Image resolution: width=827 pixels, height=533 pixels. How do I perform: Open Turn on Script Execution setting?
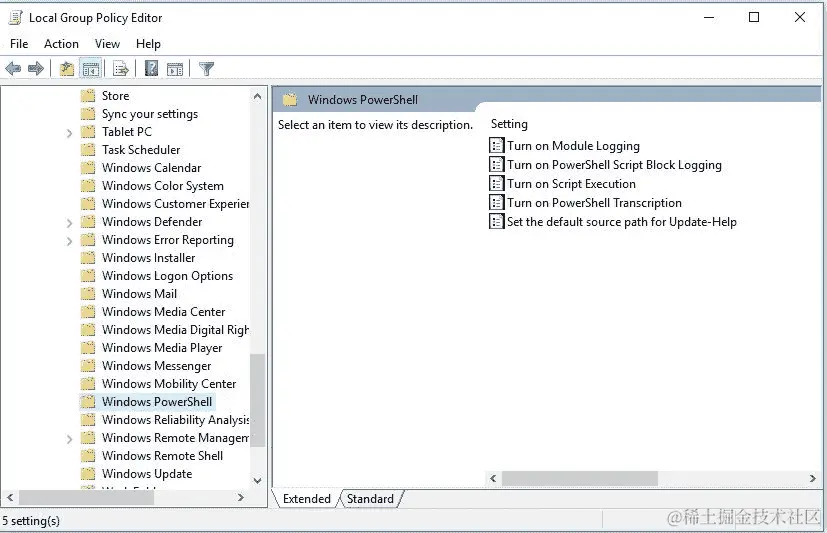[571, 183]
